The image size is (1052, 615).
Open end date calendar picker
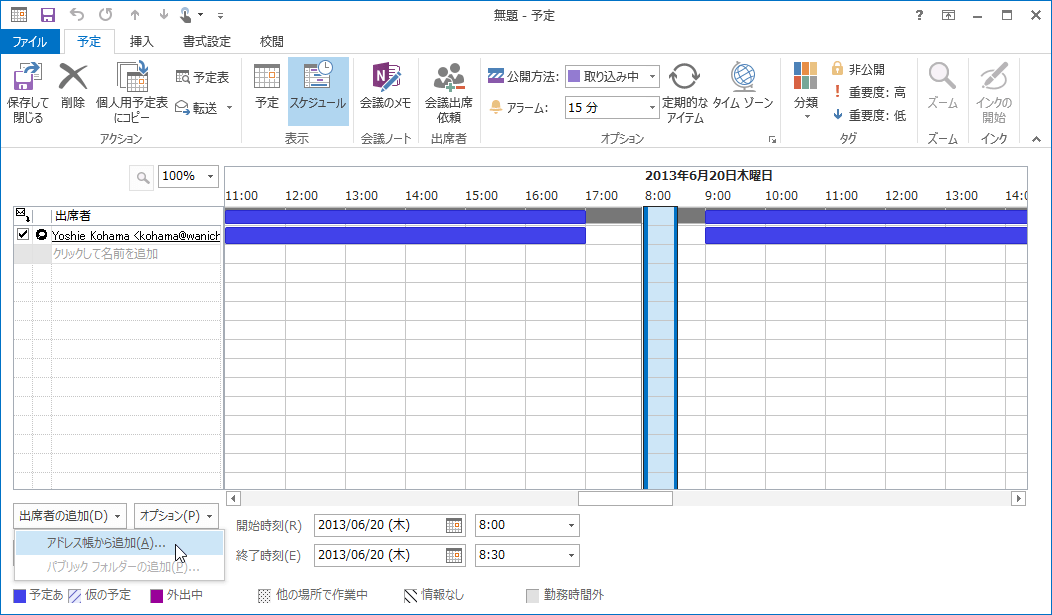tap(454, 555)
